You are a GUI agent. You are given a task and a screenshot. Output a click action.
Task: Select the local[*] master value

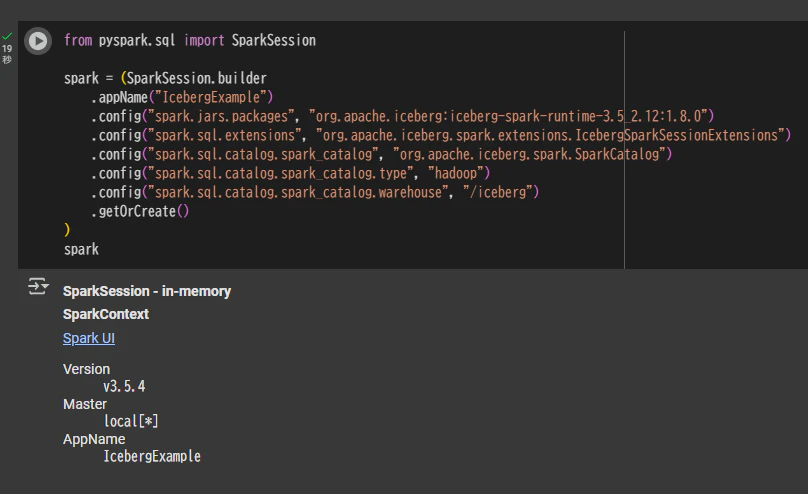click(131, 421)
